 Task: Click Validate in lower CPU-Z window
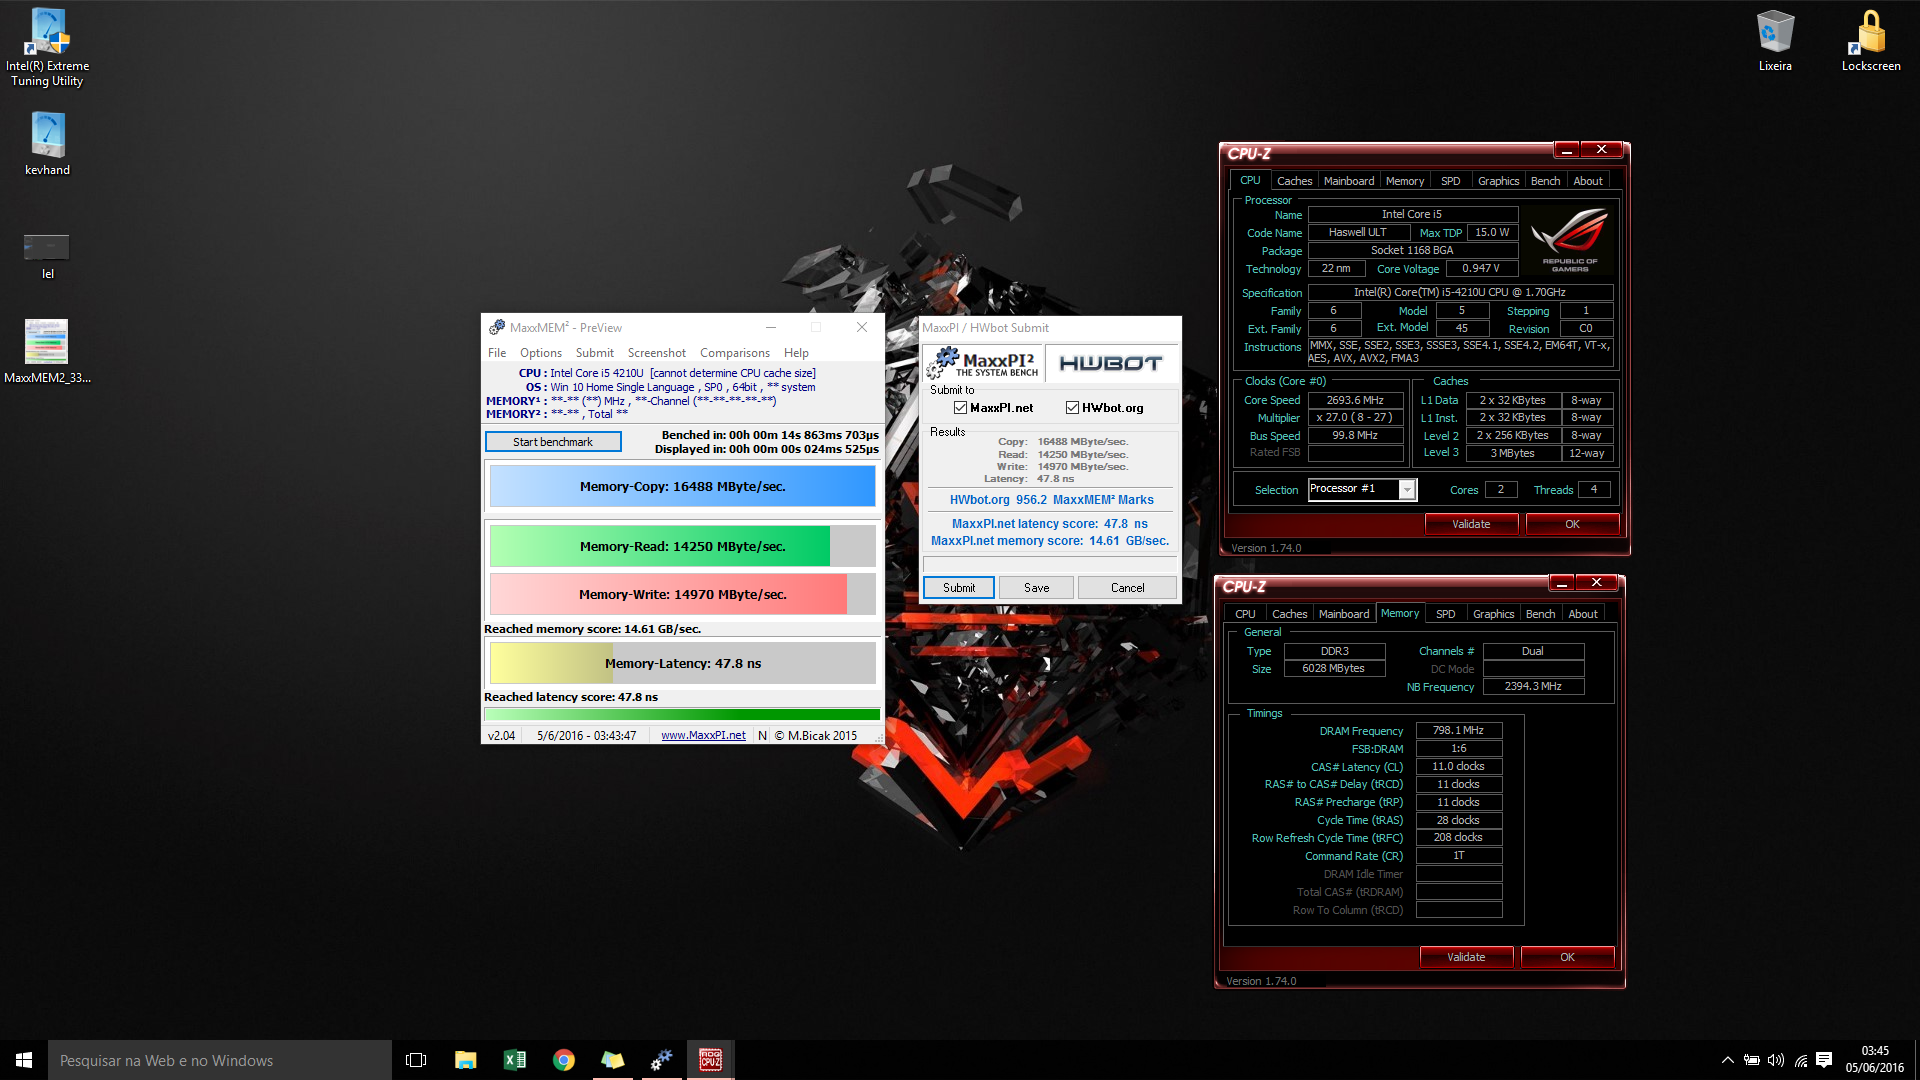tap(1466, 957)
